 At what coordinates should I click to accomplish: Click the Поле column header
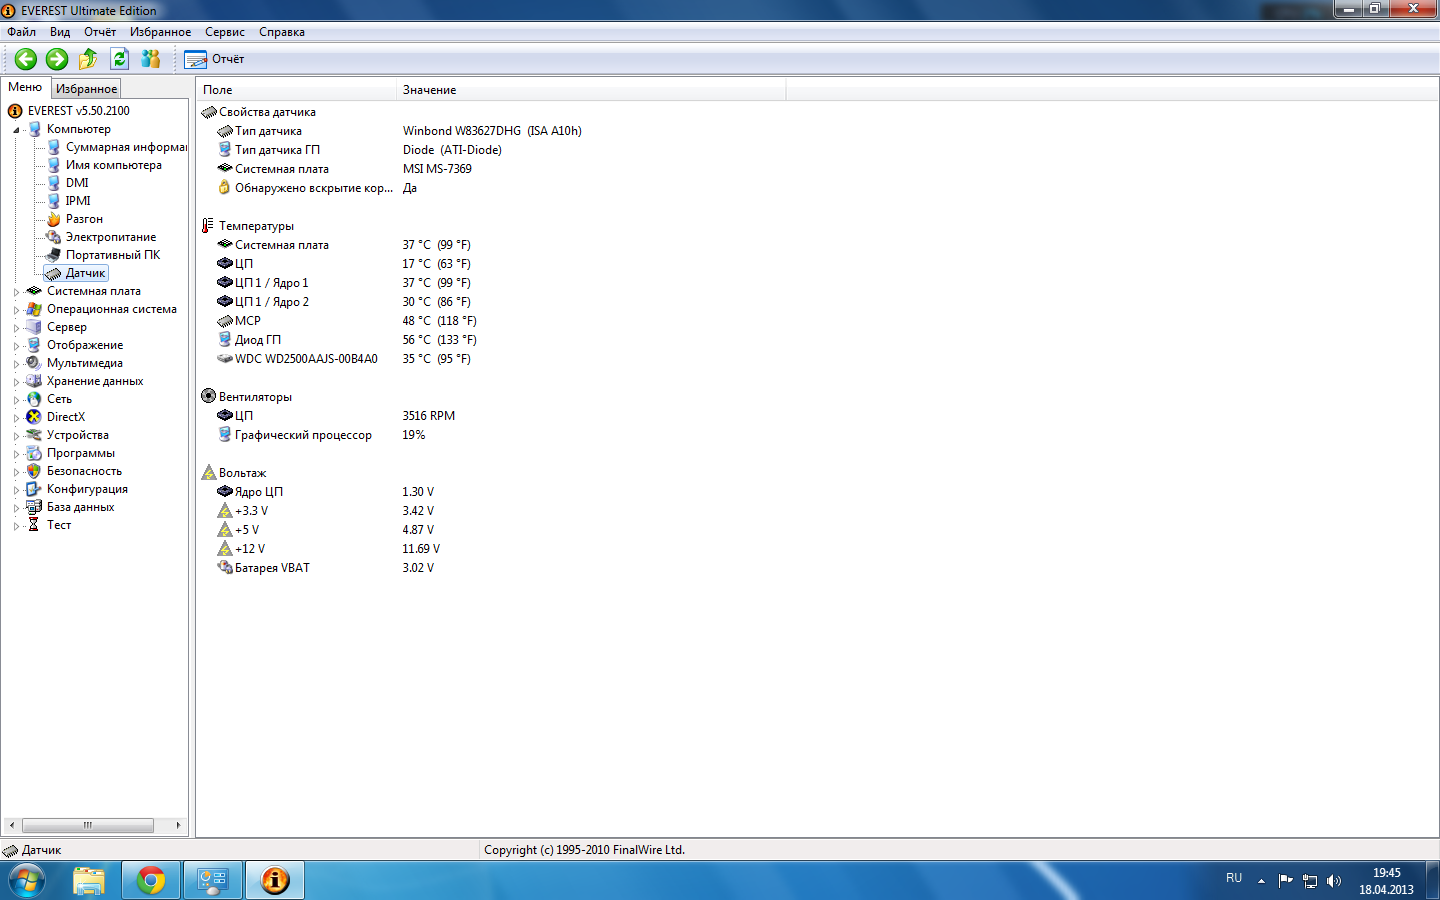pyautogui.click(x=296, y=90)
